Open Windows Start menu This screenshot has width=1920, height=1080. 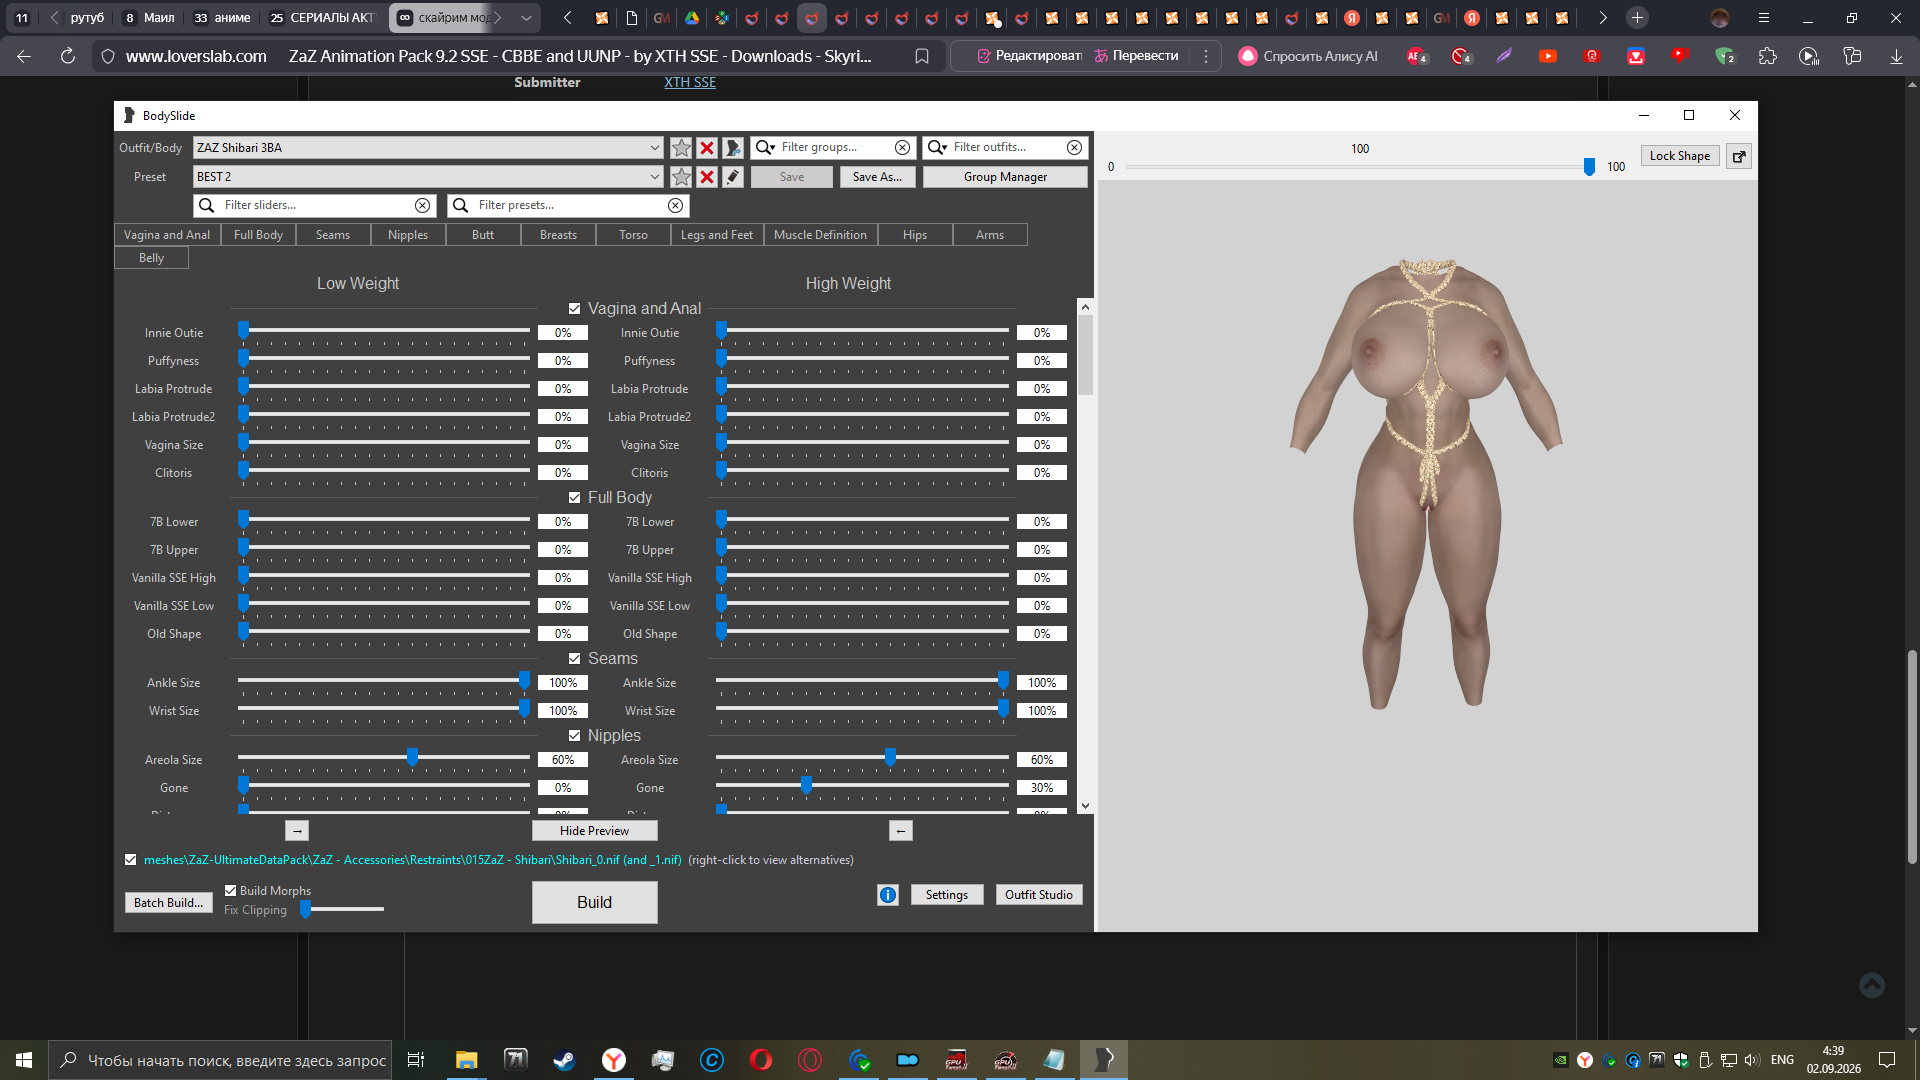coord(24,1060)
